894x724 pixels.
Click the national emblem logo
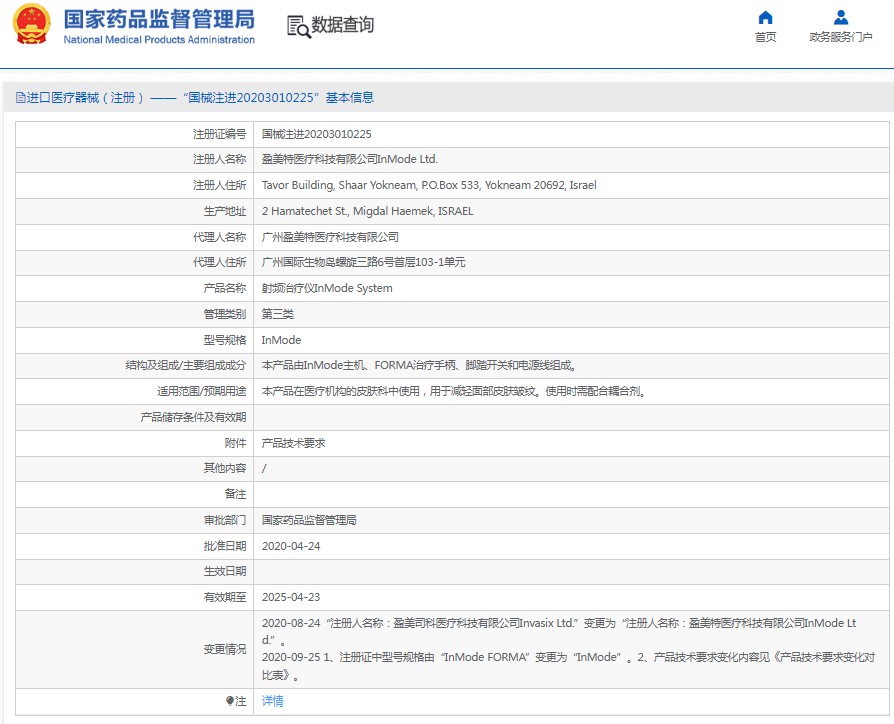tap(31, 24)
